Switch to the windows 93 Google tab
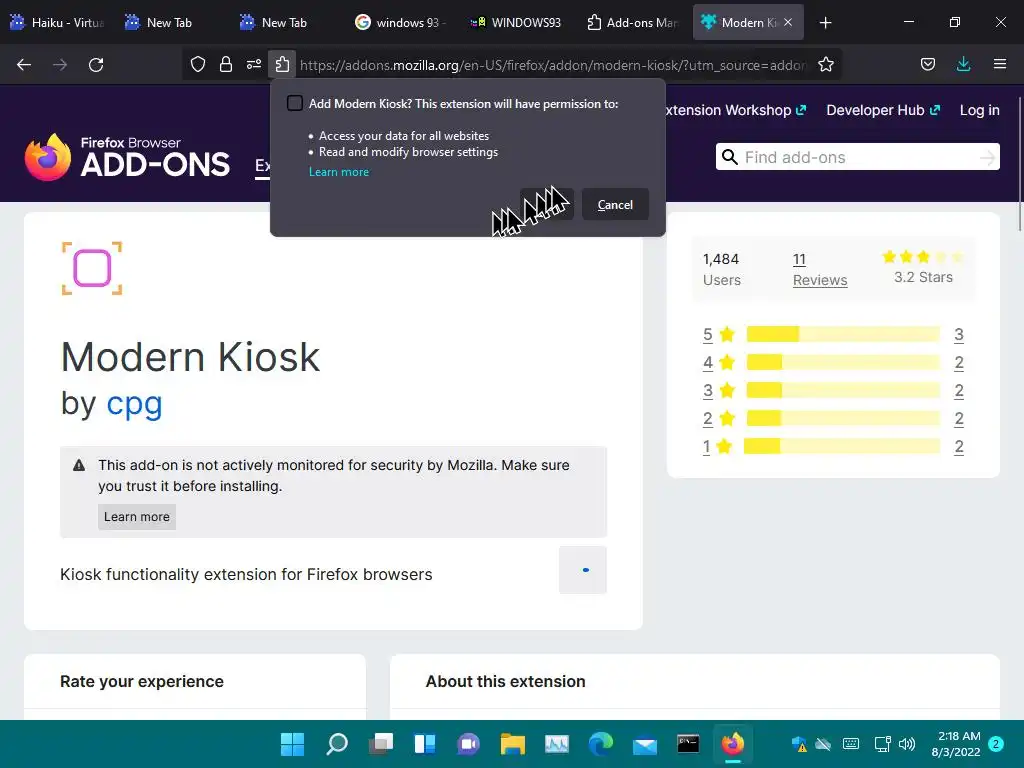The width and height of the screenshot is (1024, 768). pos(399,22)
